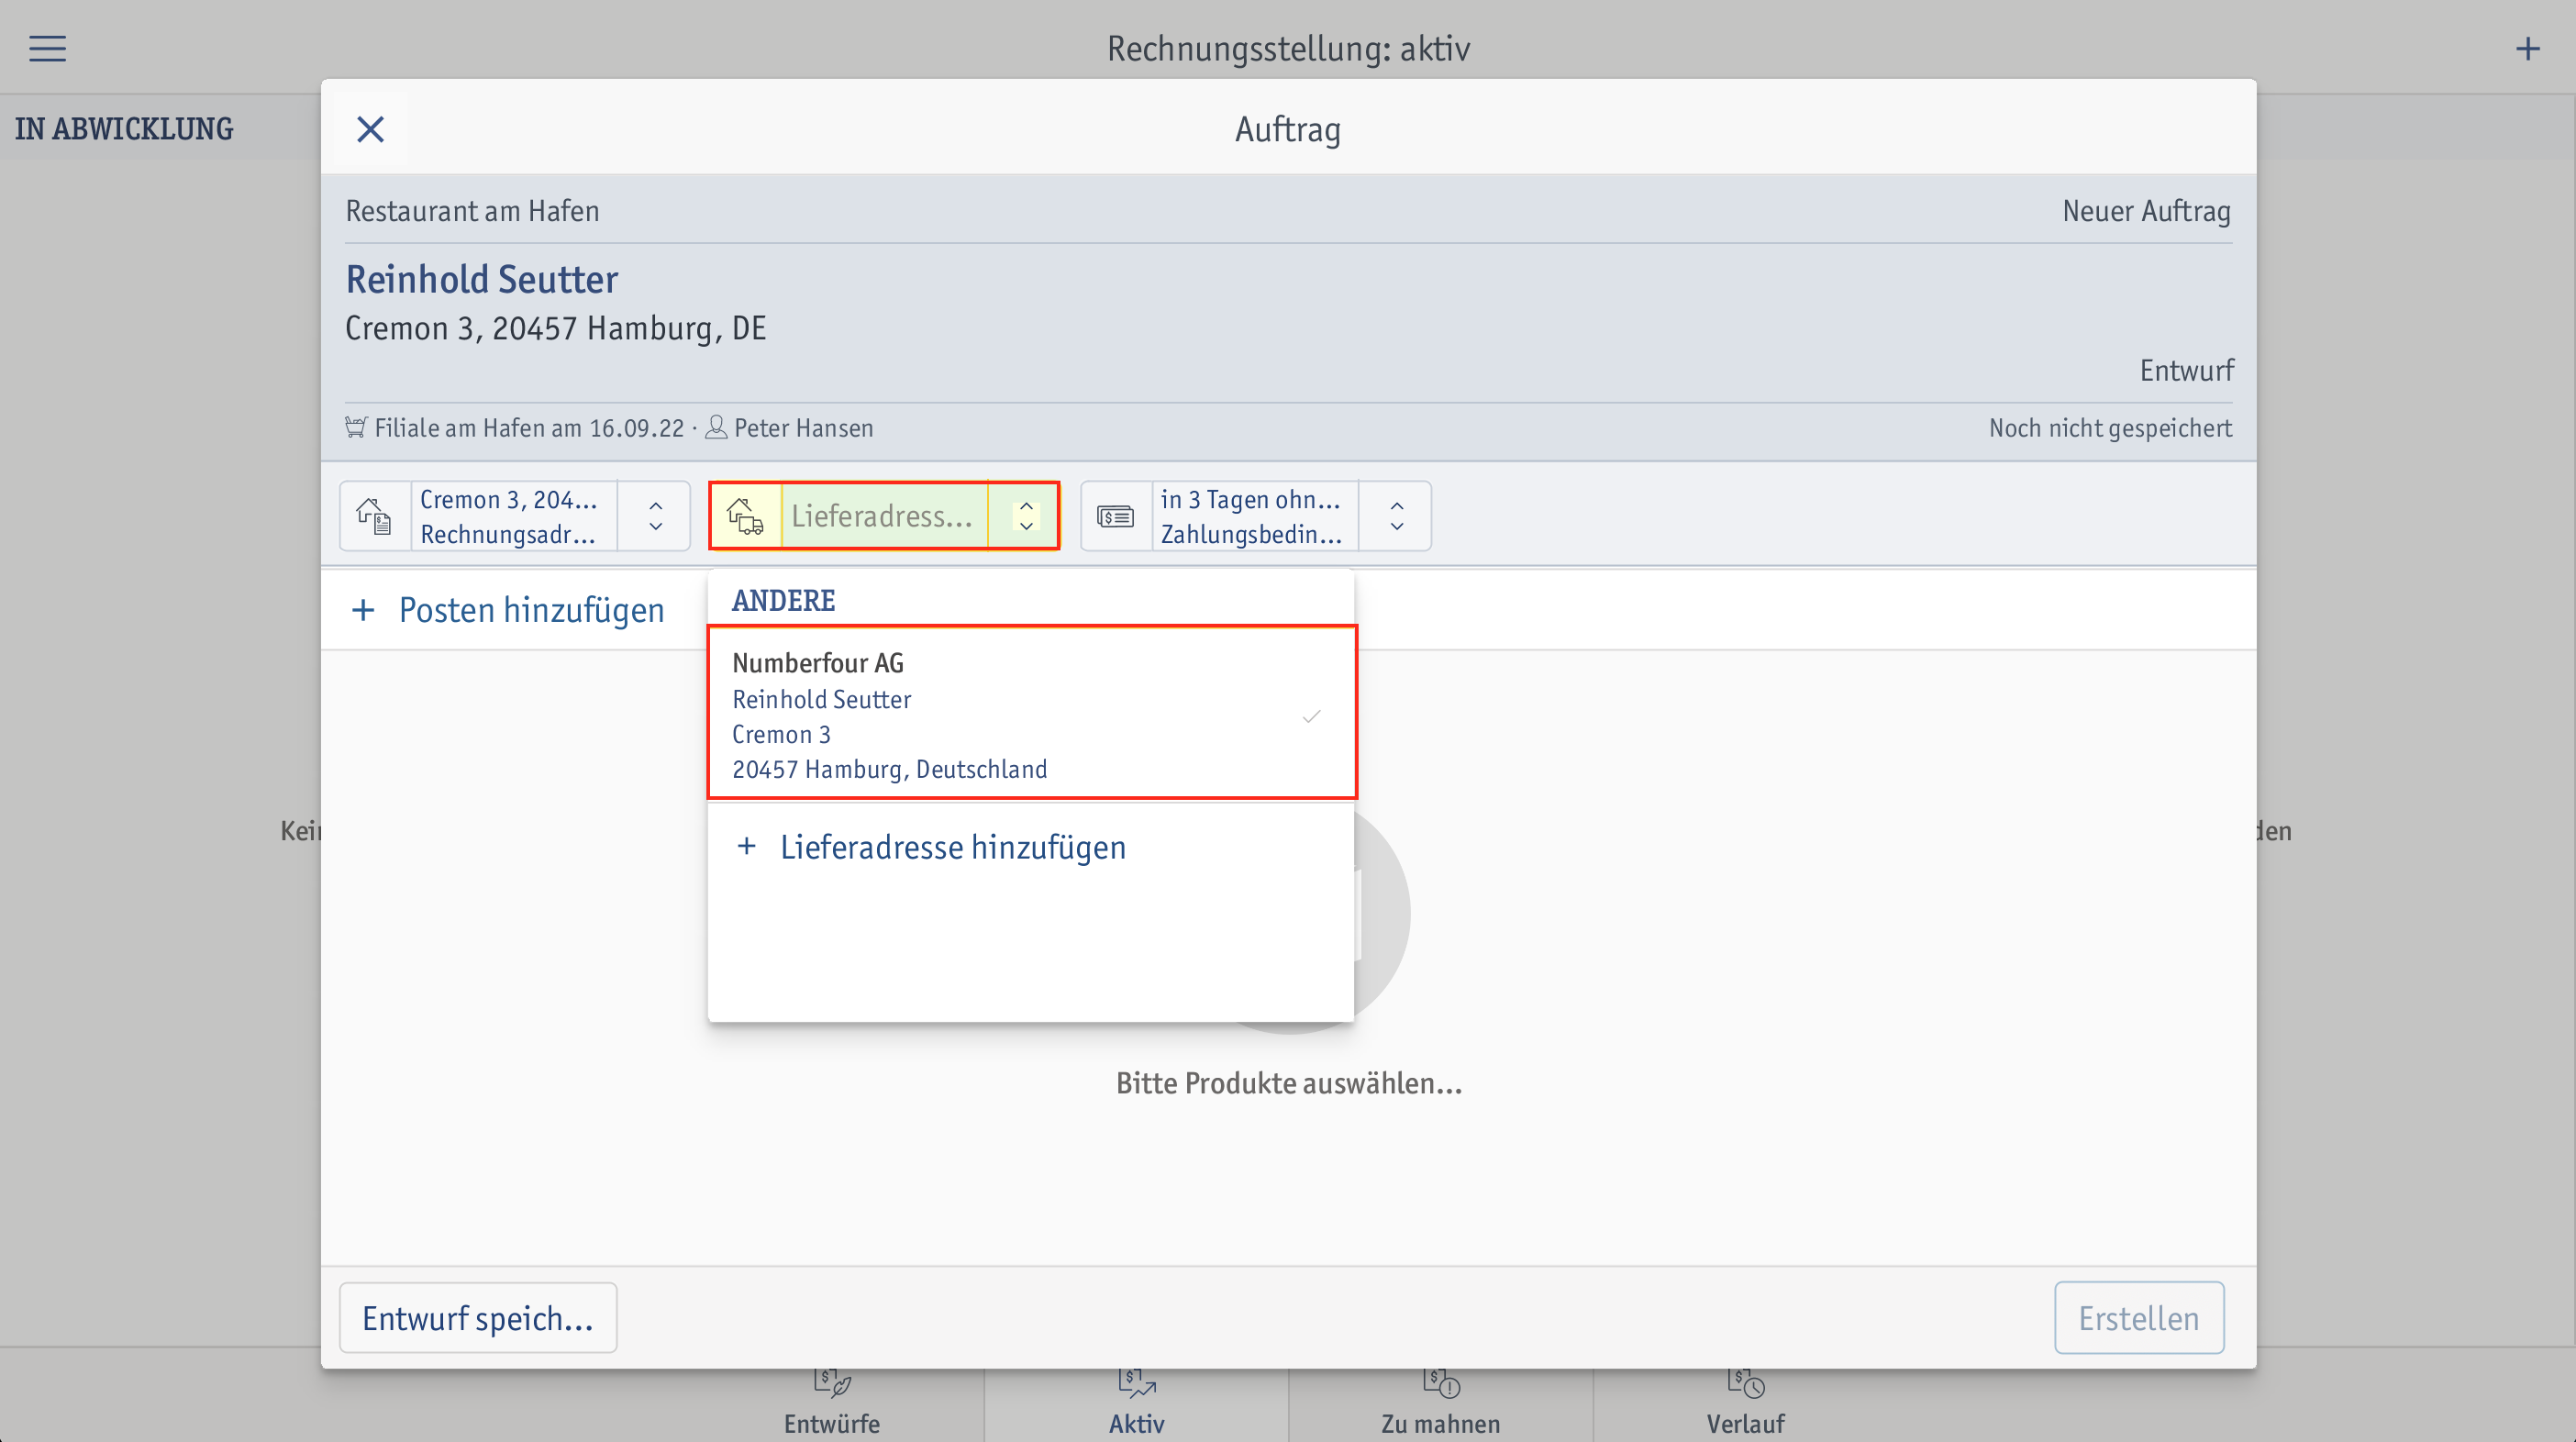
Task: Click the 'Entwurf' status text
Action: [x=2186, y=370]
